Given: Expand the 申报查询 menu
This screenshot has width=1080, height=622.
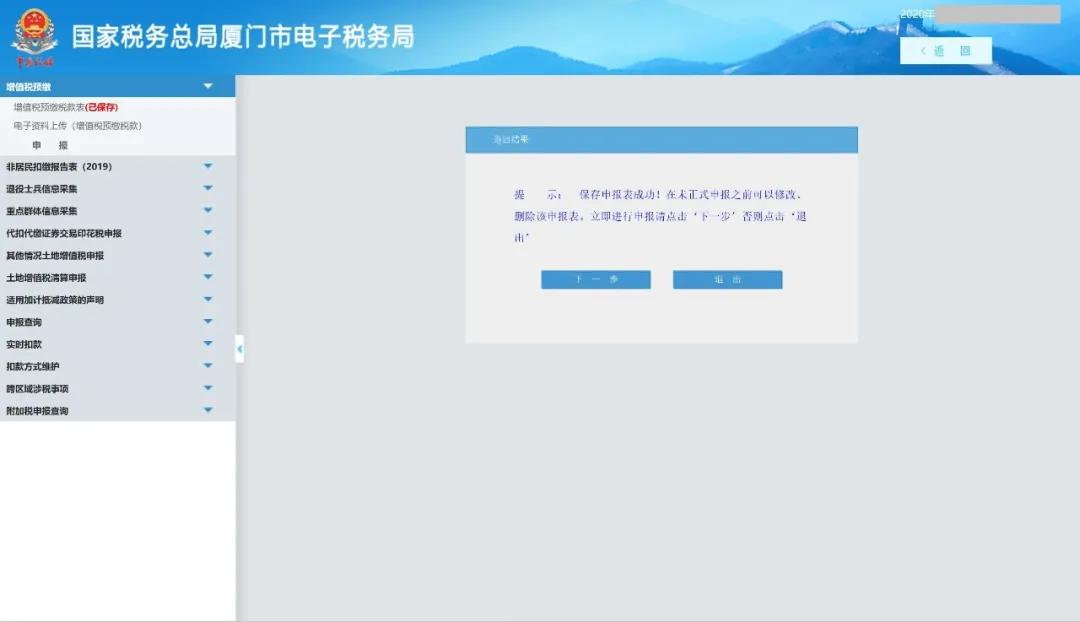Looking at the screenshot, I should click(208, 321).
